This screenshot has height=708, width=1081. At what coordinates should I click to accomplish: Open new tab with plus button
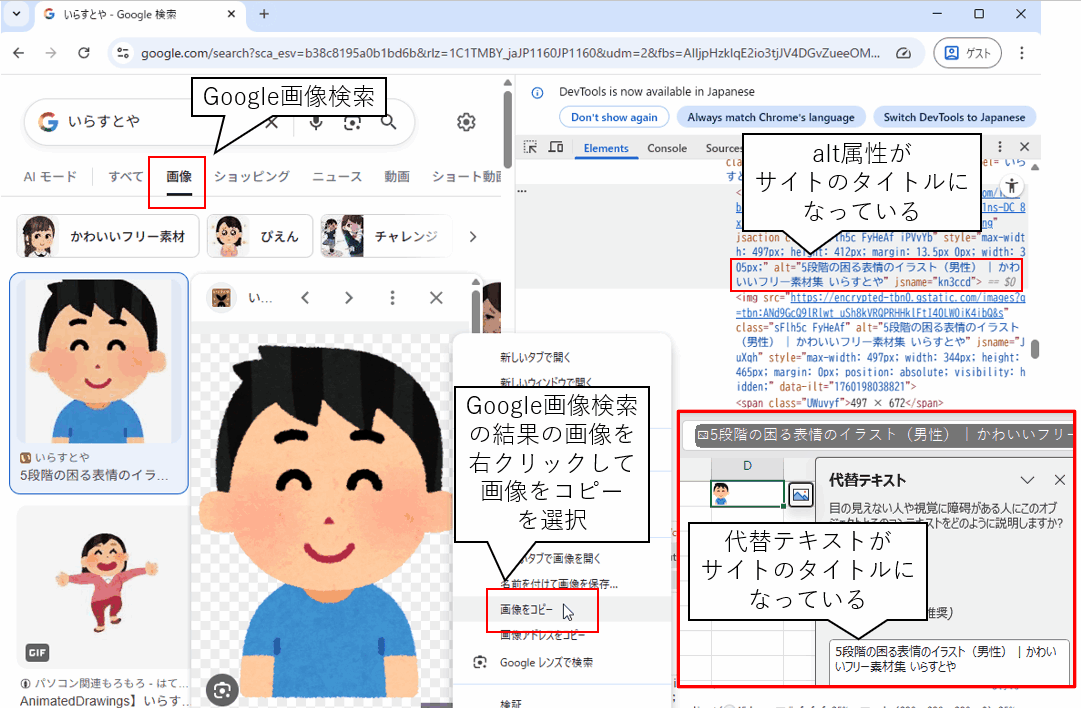click(x=264, y=14)
